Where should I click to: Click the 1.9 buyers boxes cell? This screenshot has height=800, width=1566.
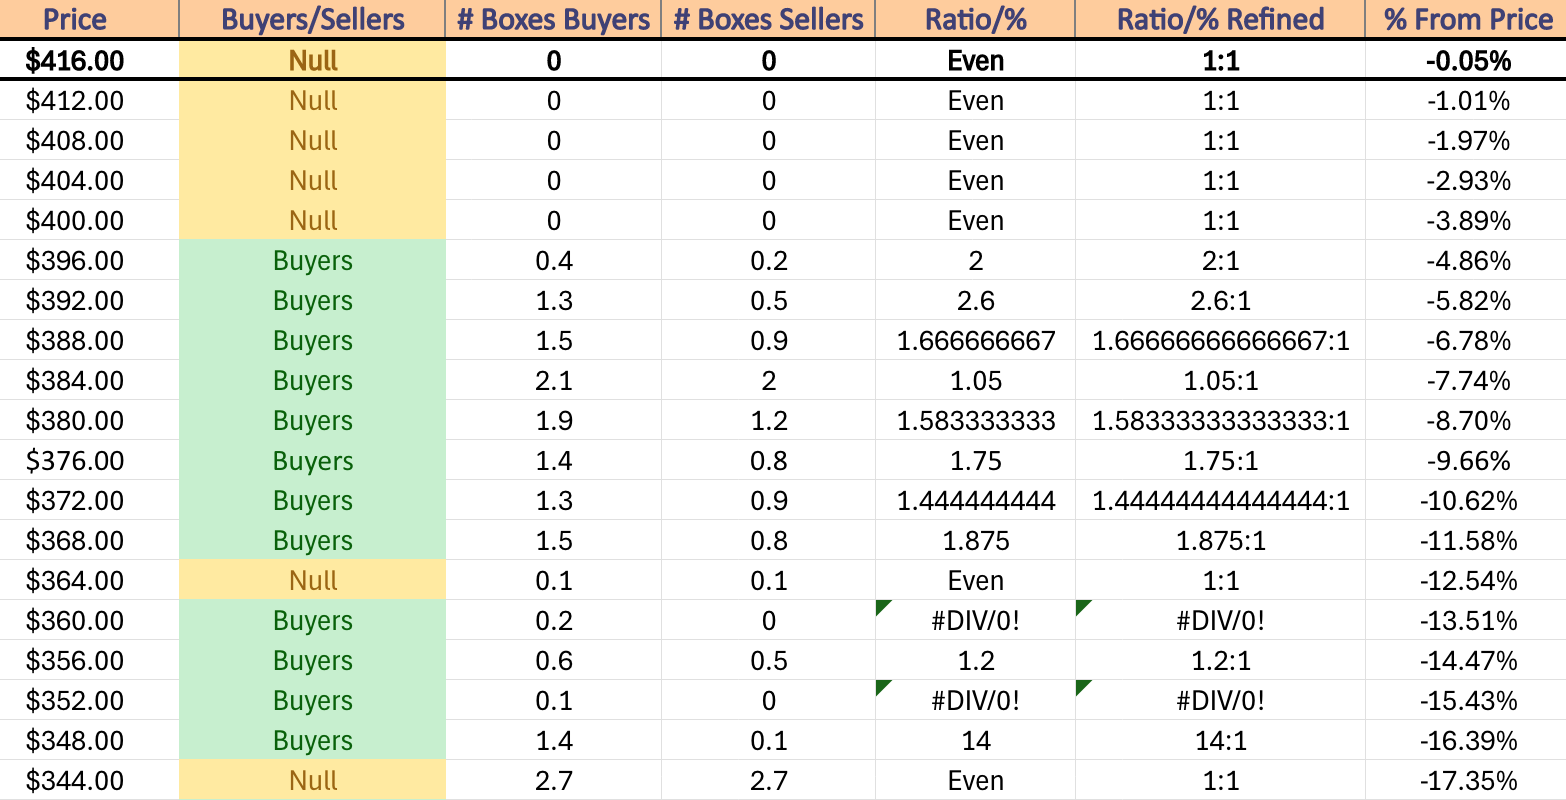click(553, 420)
